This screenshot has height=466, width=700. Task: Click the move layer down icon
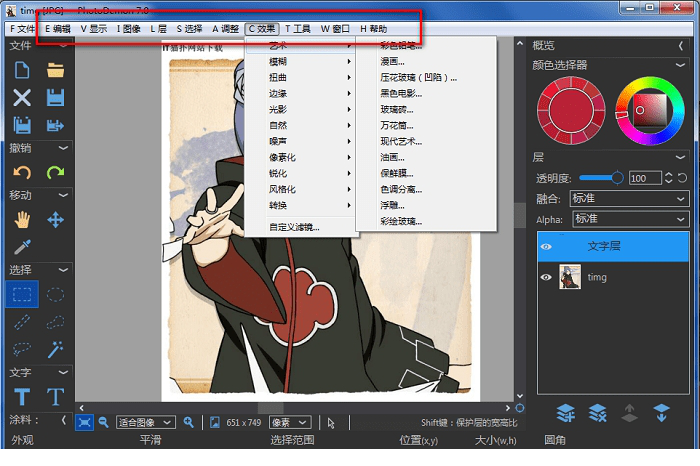(661, 413)
